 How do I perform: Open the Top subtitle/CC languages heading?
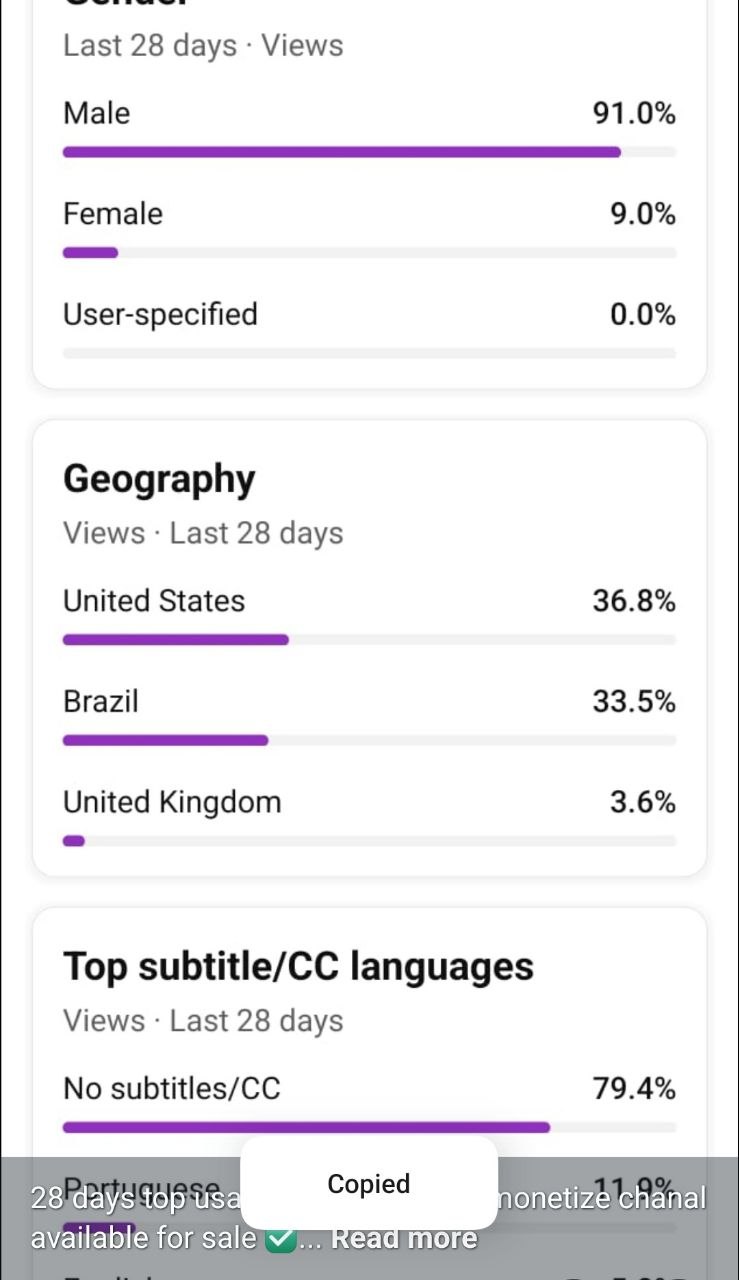298,967
